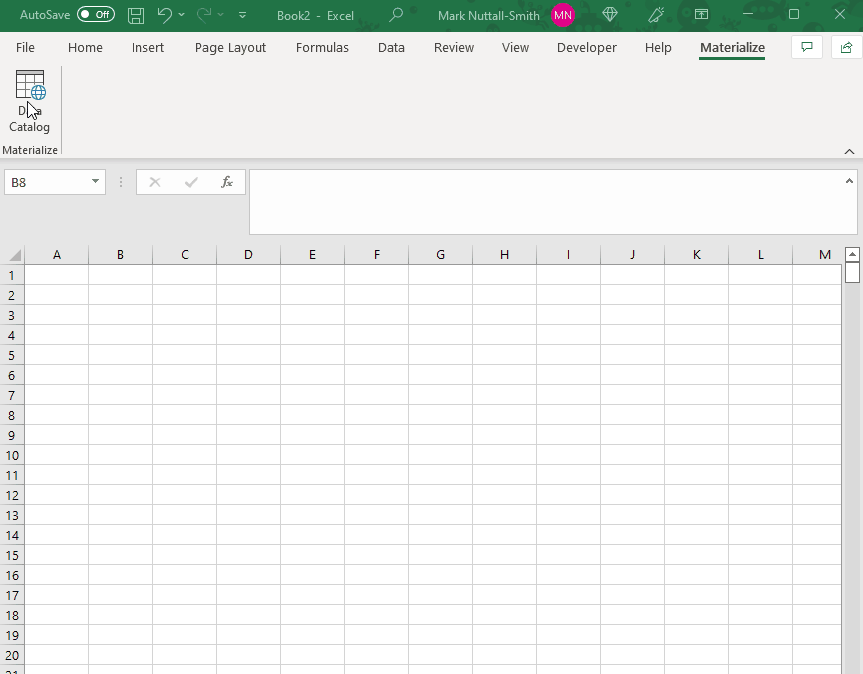Viewport: 863px width, 674px height.
Task: Collapse the ribbon with the chevron
Action: coord(849,151)
